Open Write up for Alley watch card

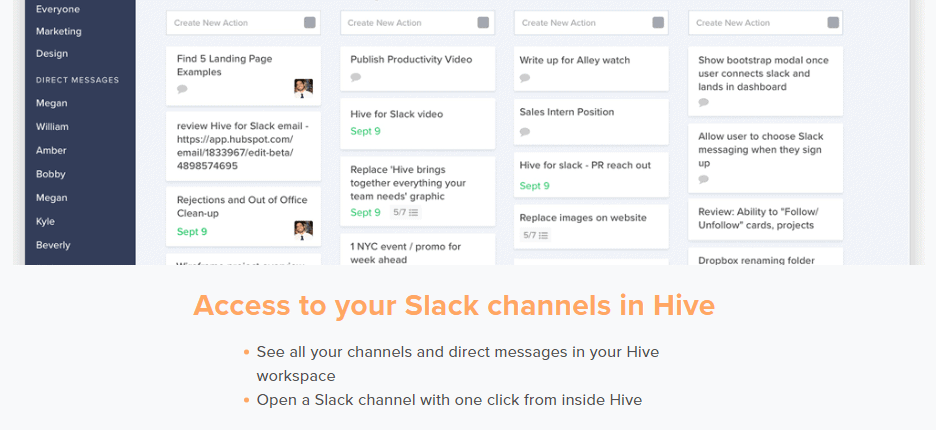click(x=591, y=69)
